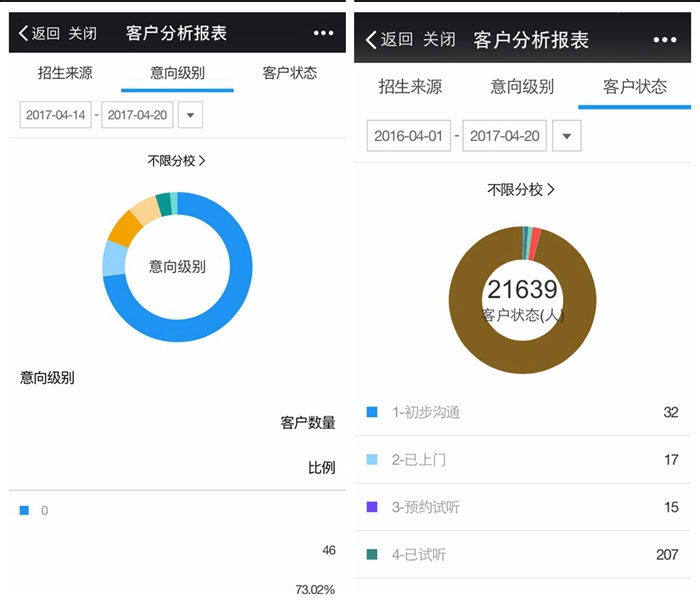Click the start date field showing 2016-04-01

pos(408,135)
